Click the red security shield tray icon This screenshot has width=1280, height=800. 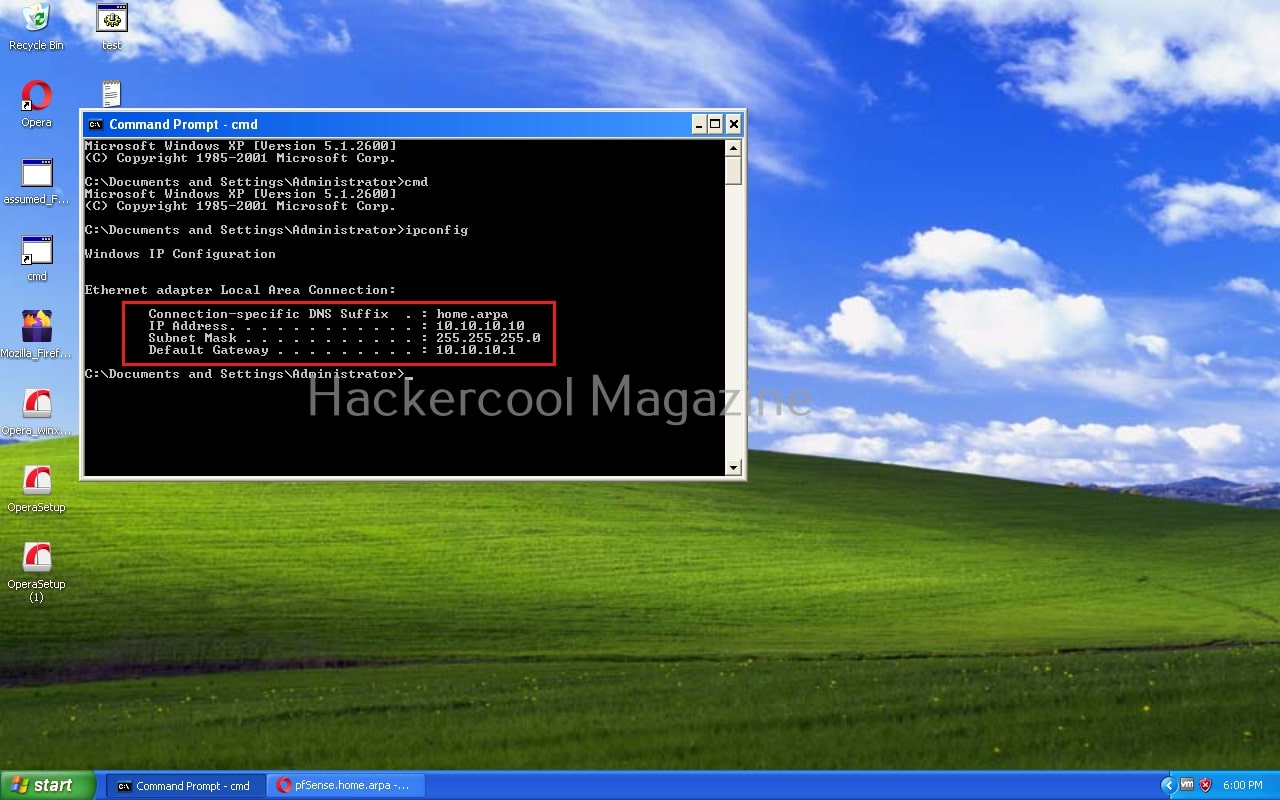pos(1206,785)
